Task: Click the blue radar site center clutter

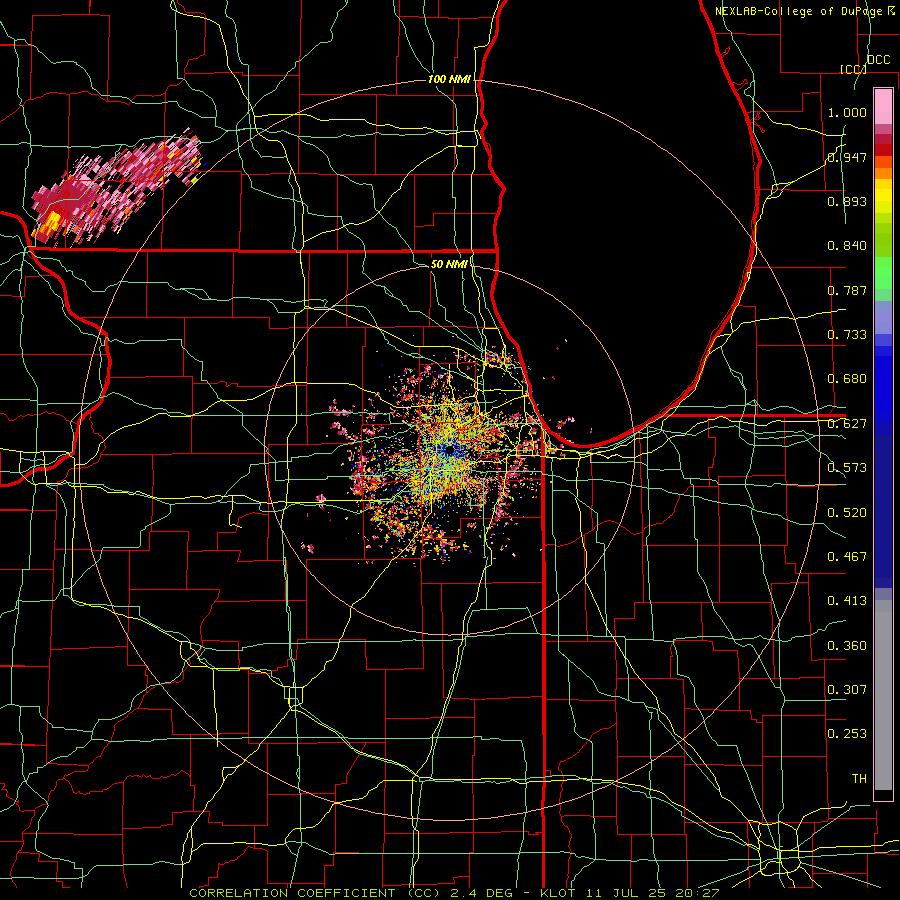Action: coord(448,451)
